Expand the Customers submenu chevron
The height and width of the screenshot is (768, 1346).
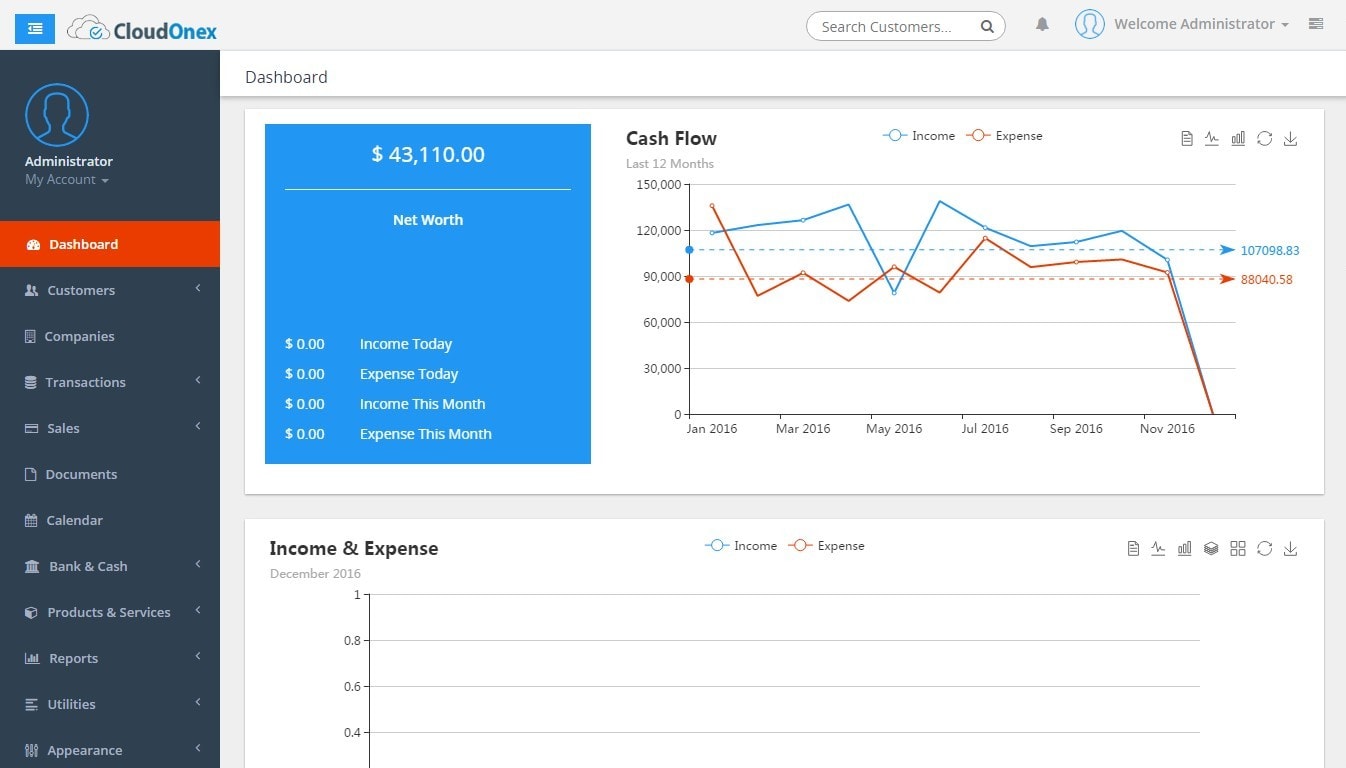(x=198, y=288)
